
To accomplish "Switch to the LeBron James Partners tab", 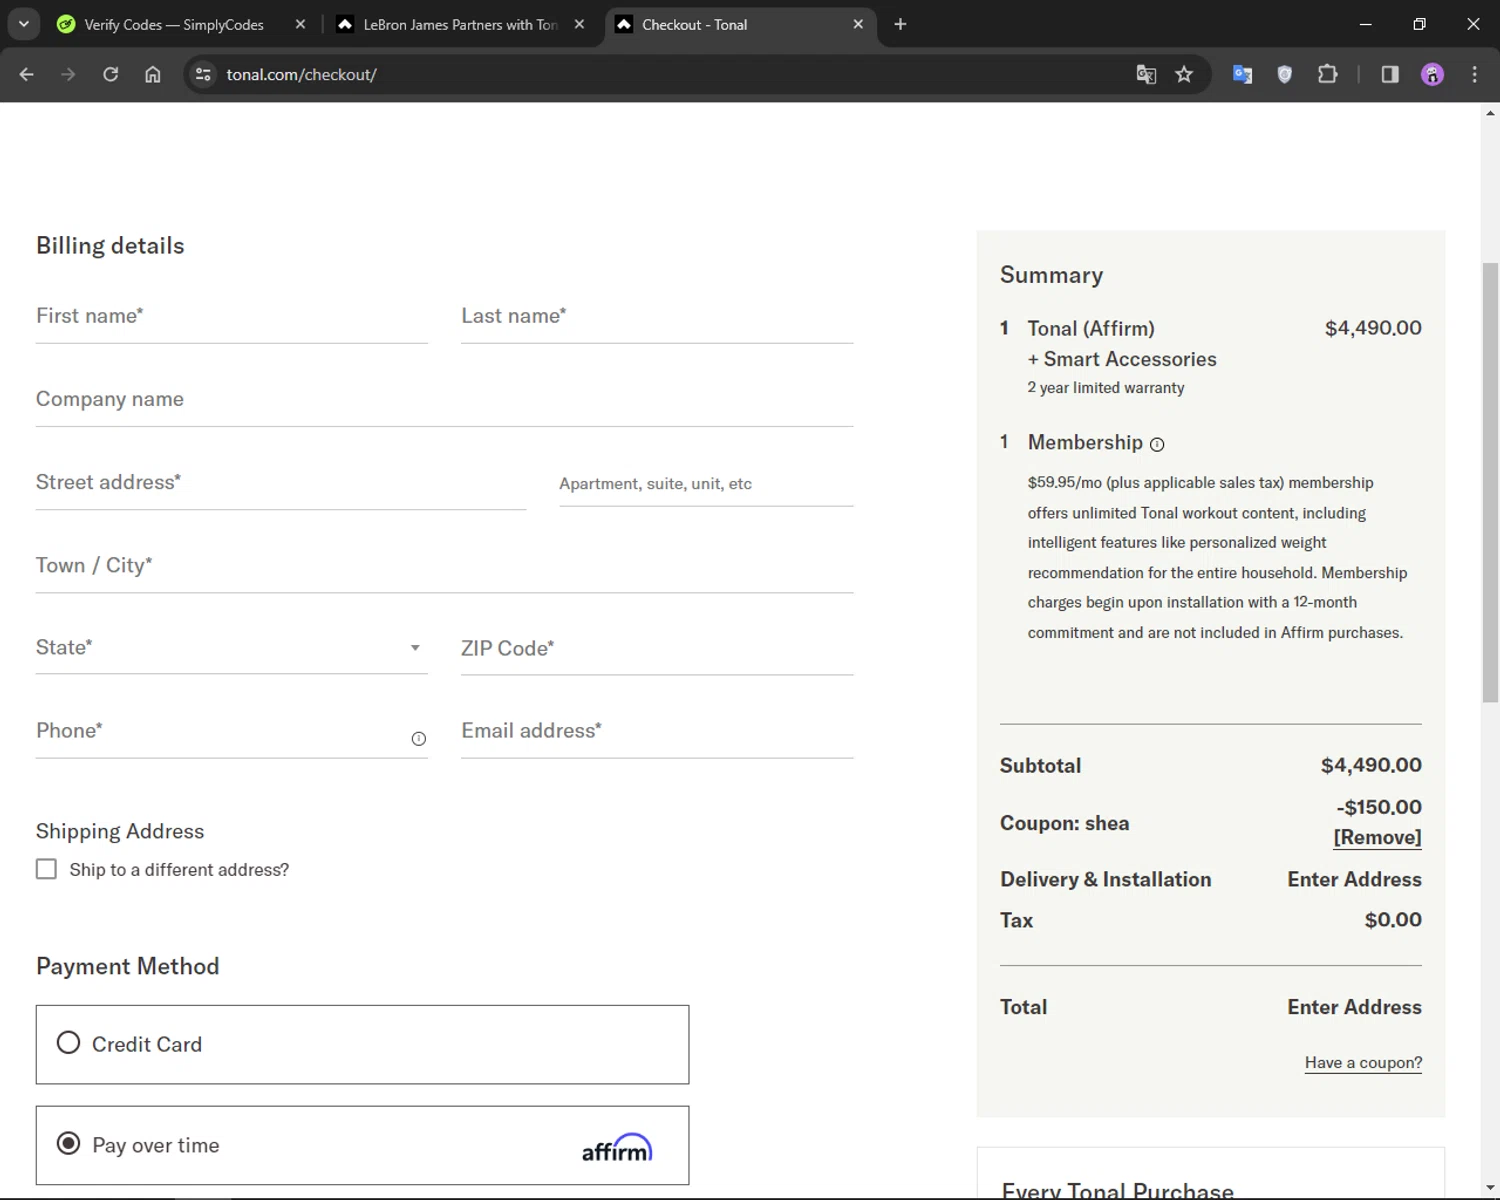I will 460,24.
